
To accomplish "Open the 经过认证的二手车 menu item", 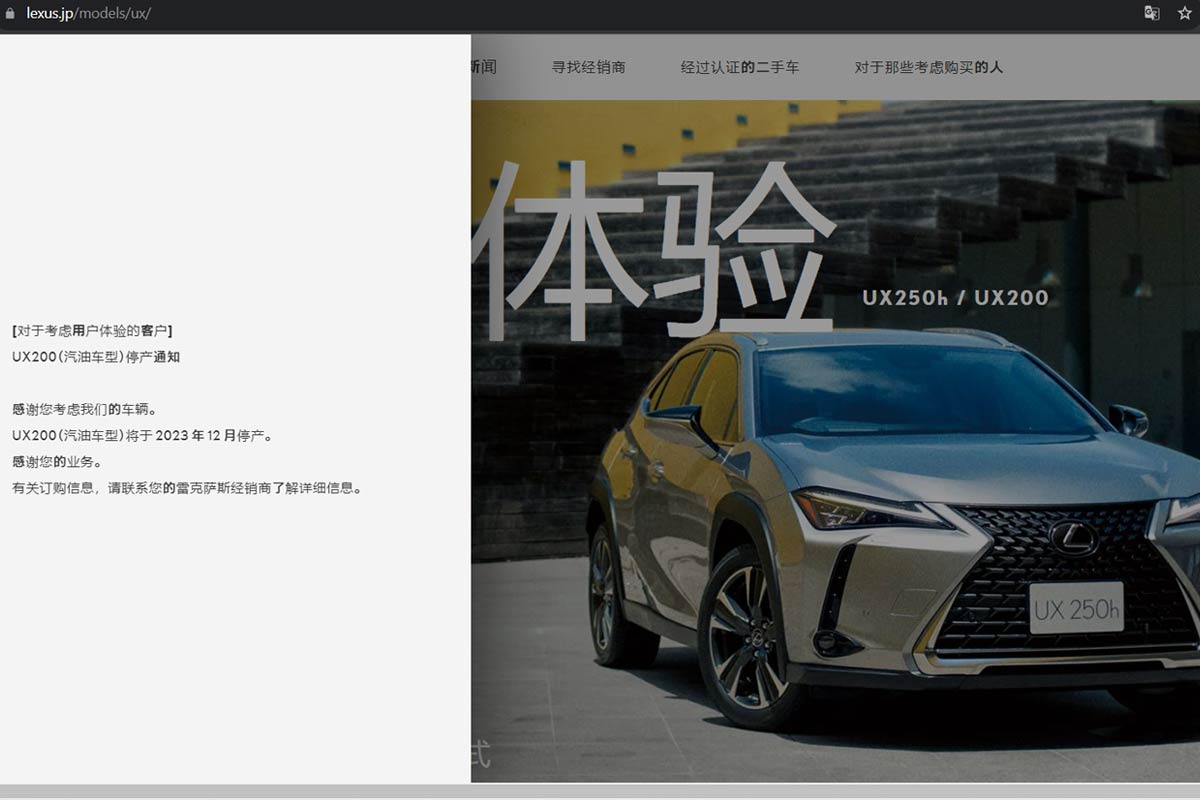I will [740, 68].
